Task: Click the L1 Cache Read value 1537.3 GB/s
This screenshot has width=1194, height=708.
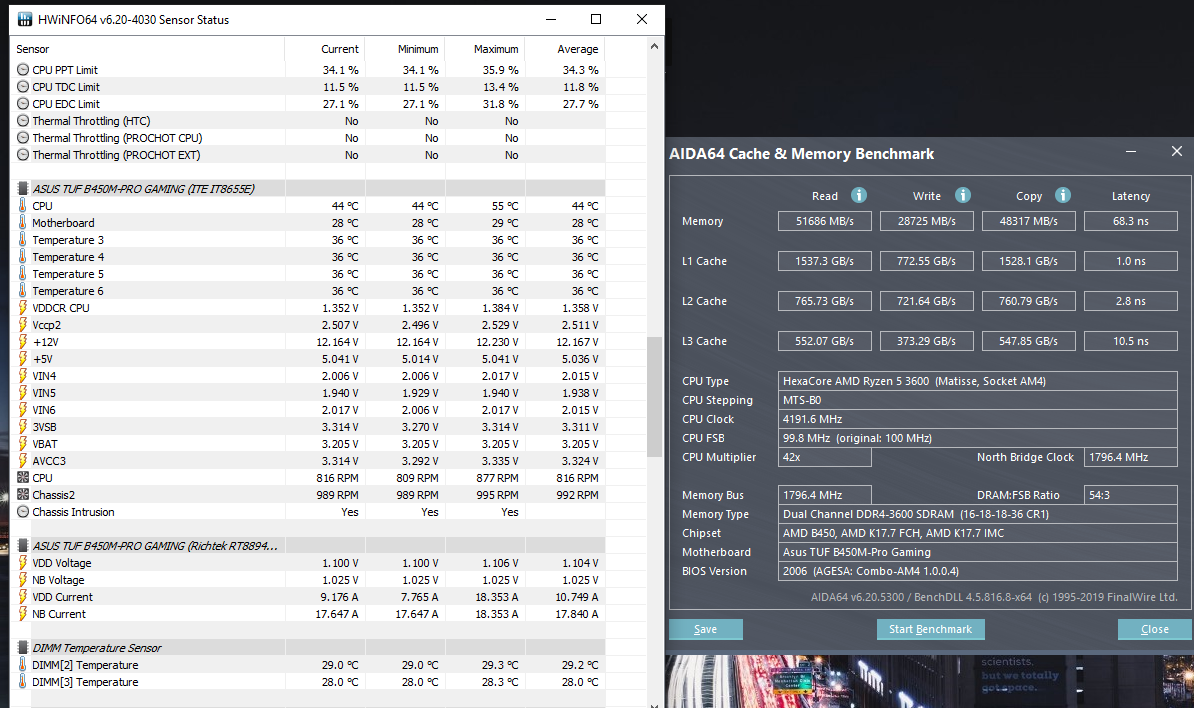Action: click(x=825, y=261)
